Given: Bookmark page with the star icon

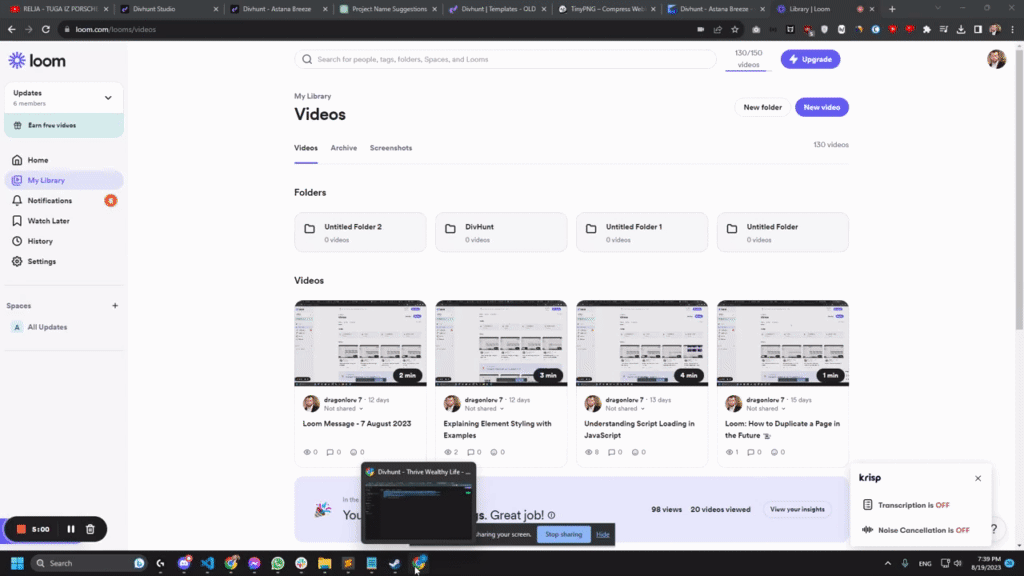Looking at the screenshot, I should [735, 29].
